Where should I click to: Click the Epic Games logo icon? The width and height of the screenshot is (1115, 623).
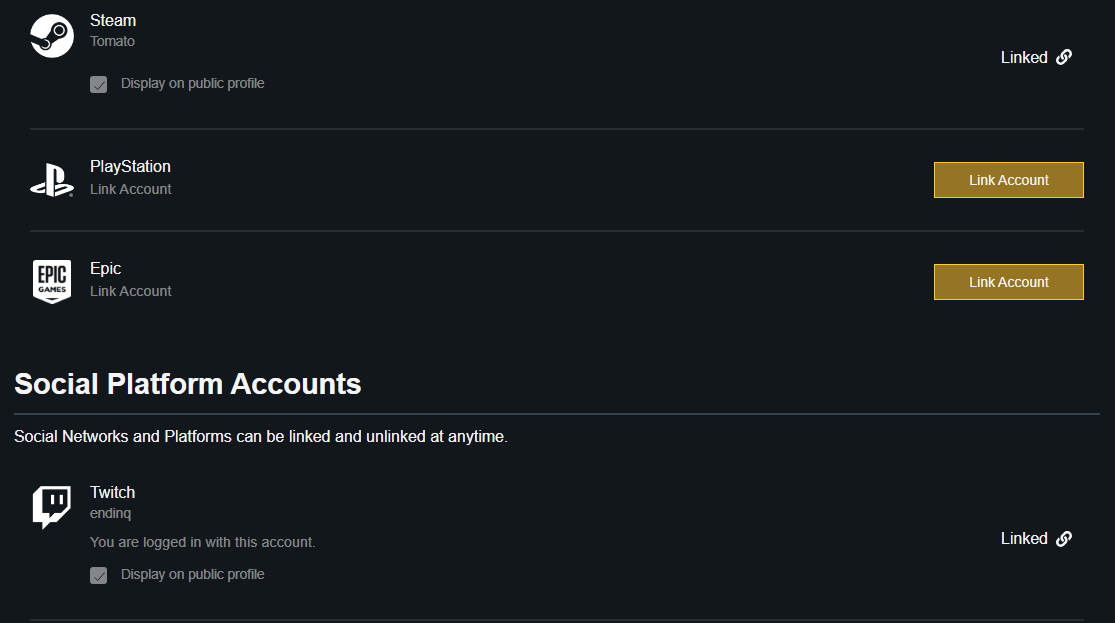pyautogui.click(x=52, y=281)
